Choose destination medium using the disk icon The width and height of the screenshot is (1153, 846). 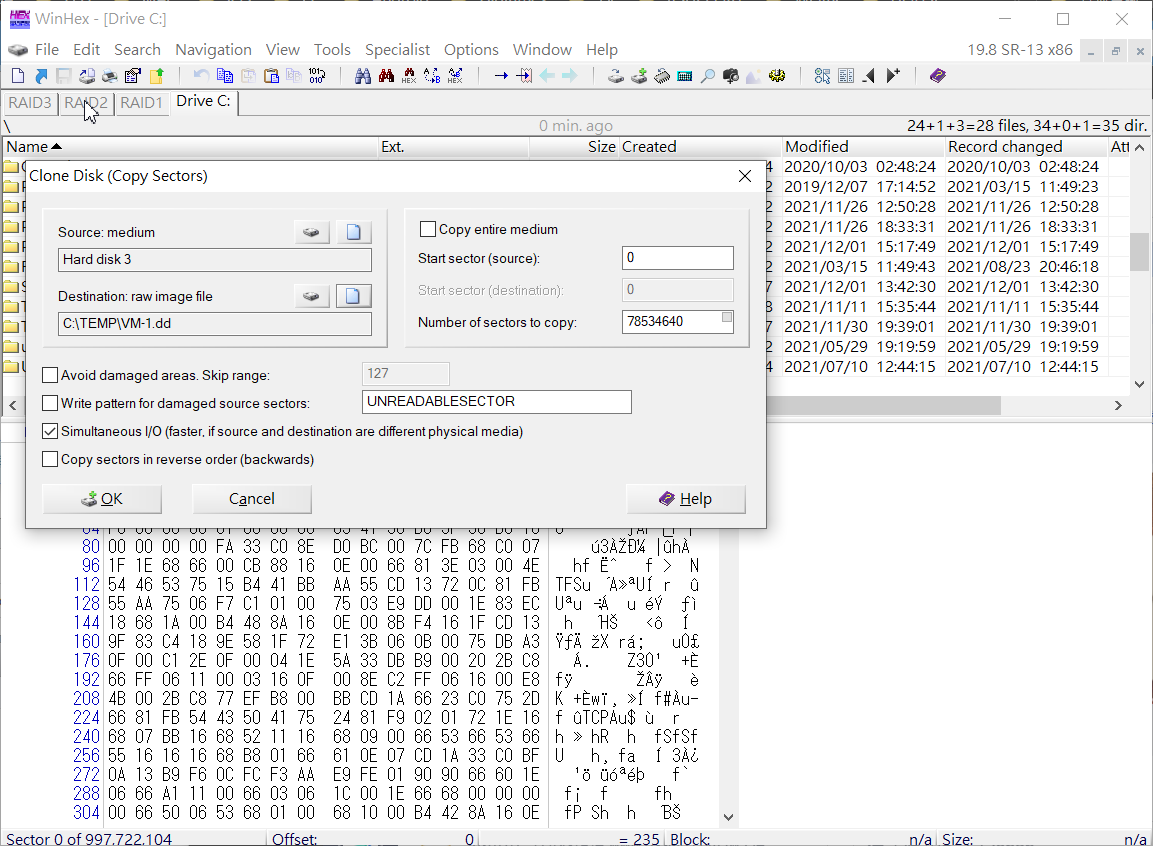click(312, 296)
